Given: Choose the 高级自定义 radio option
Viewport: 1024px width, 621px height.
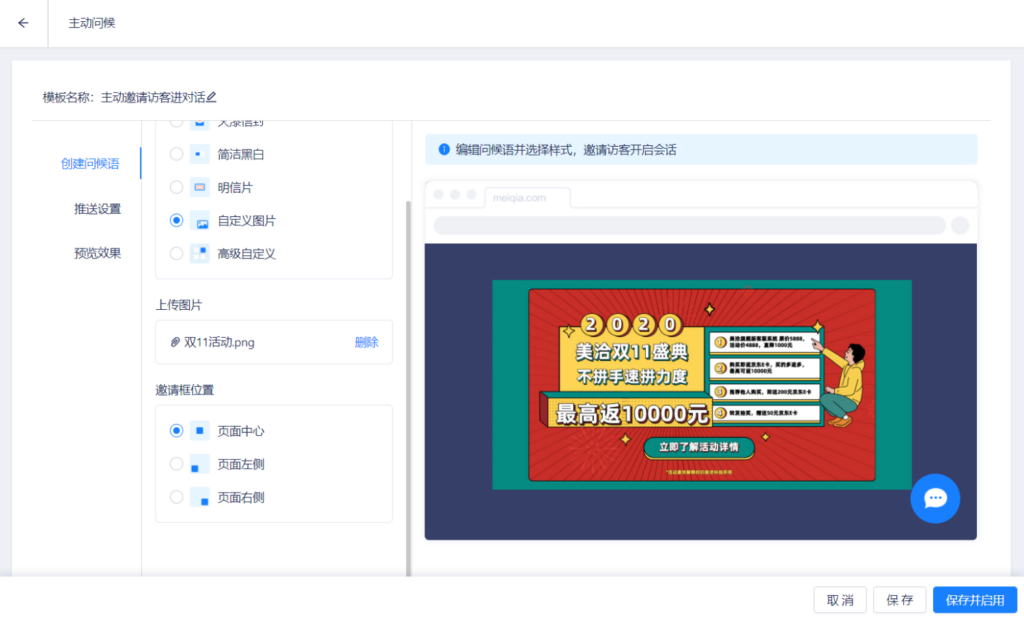Looking at the screenshot, I should click(176, 253).
